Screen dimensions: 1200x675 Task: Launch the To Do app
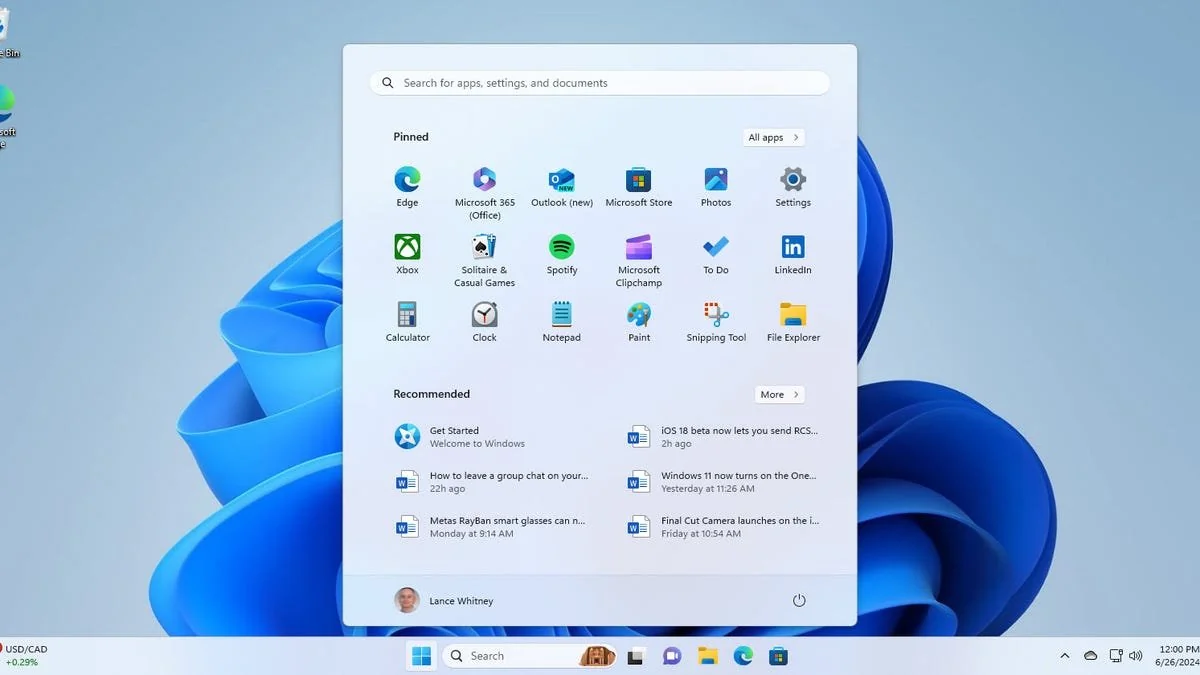click(x=716, y=254)
